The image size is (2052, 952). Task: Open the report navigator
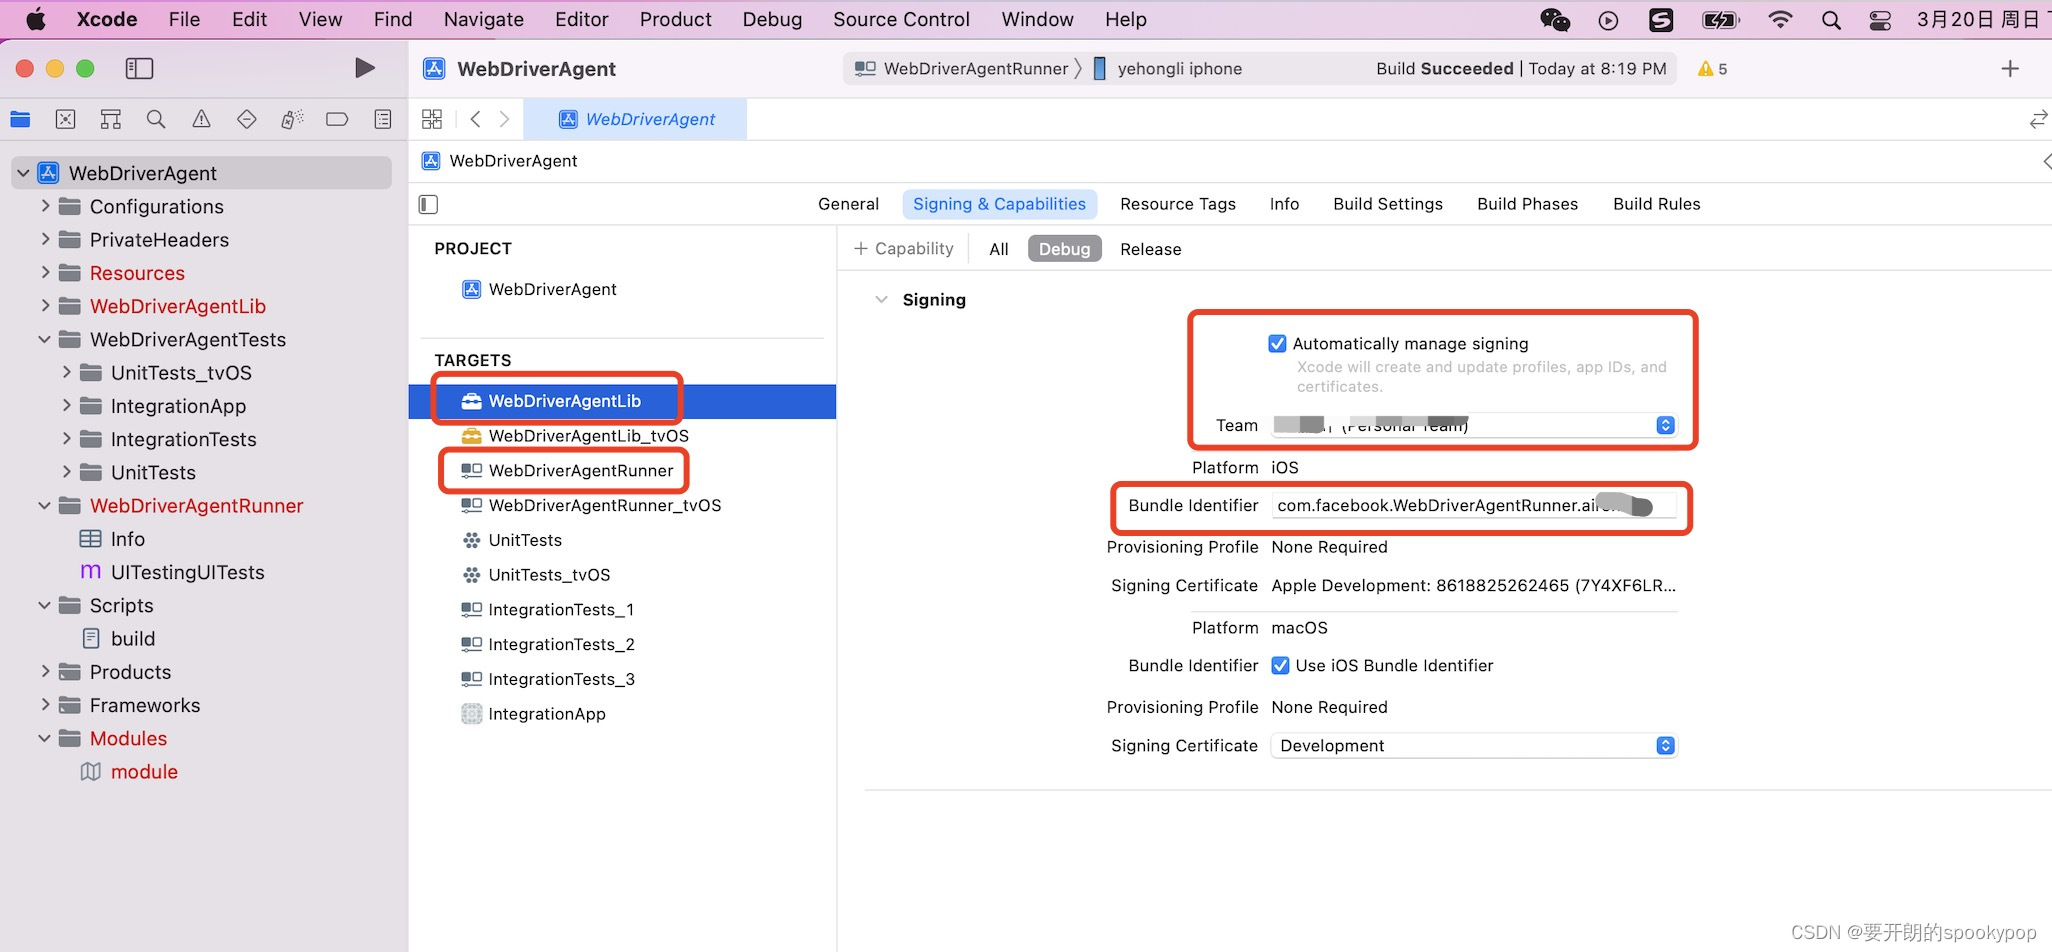(x=382, y=119)
